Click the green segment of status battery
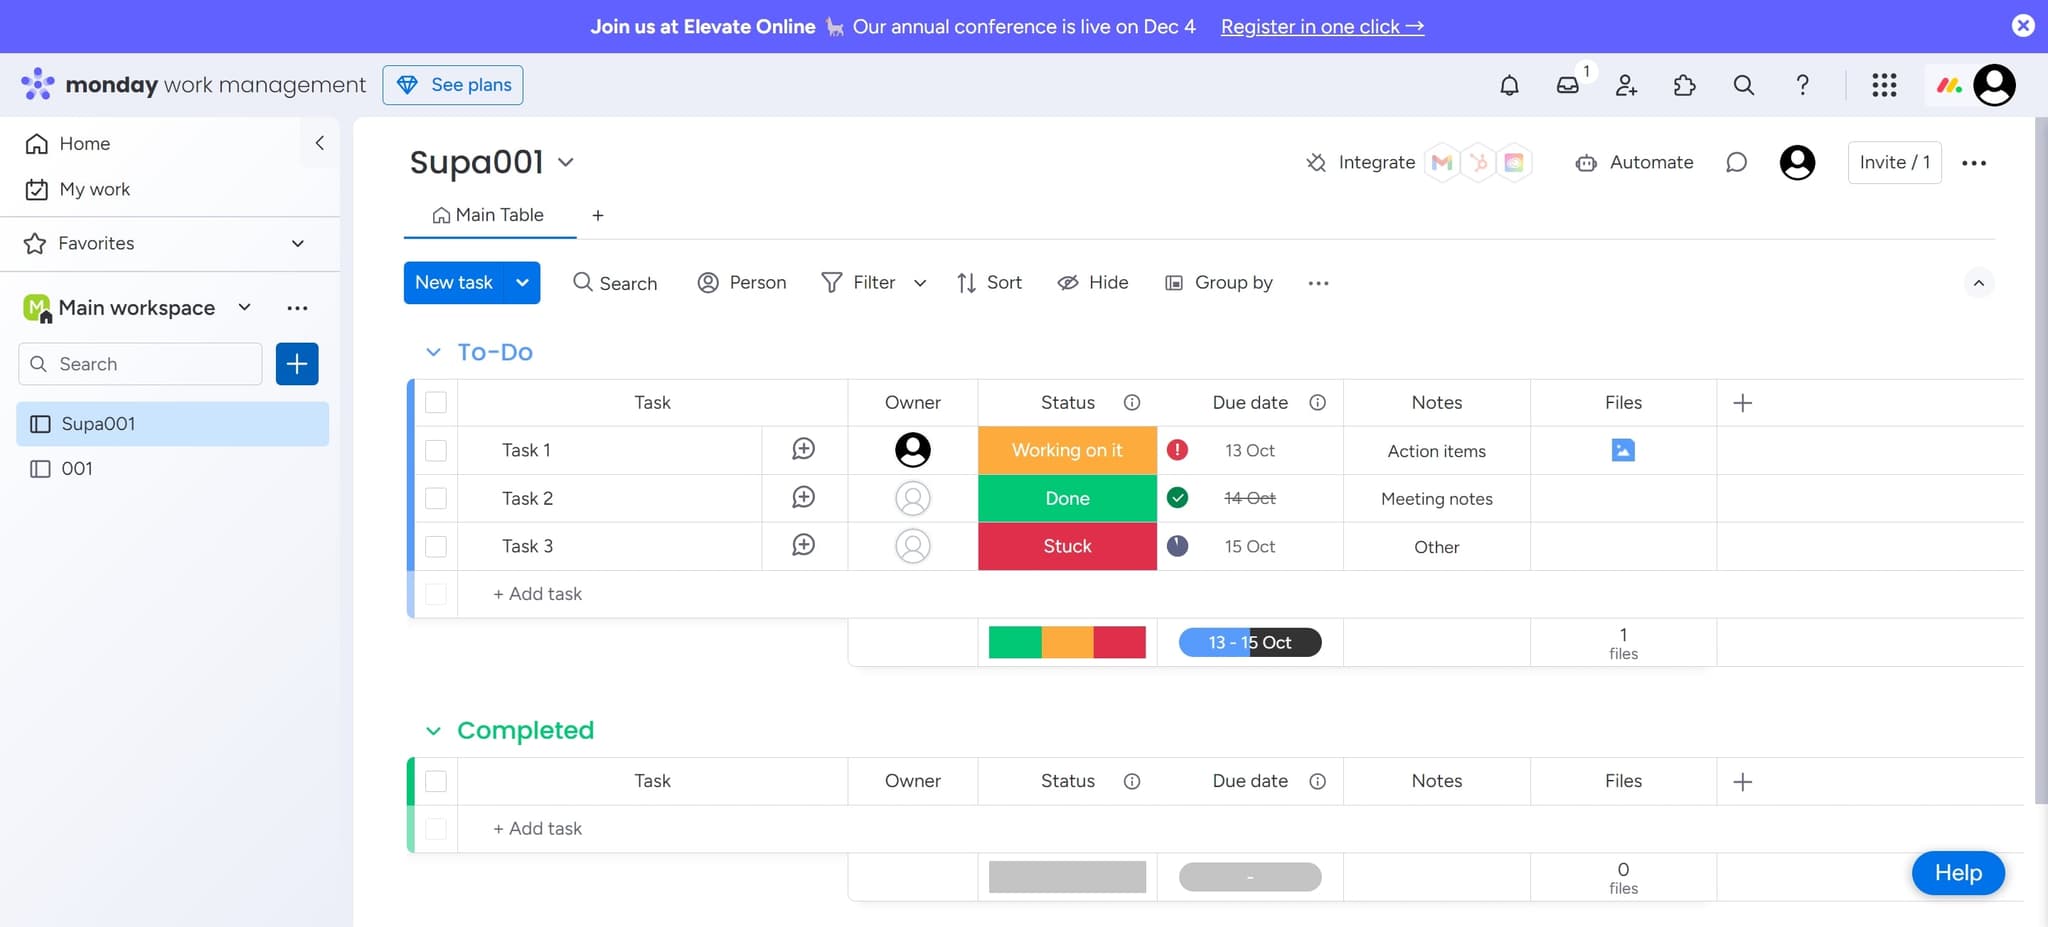The height and width of the screenshot is (927, 2048). point(1015,641)
